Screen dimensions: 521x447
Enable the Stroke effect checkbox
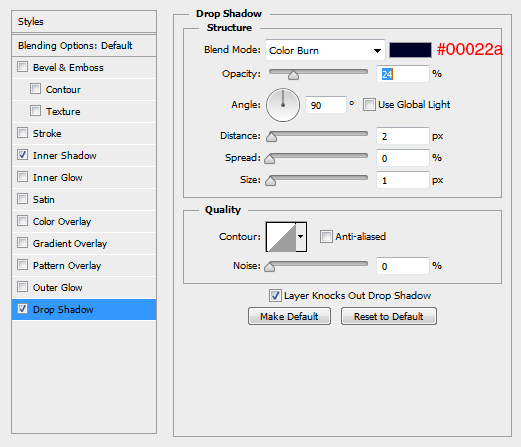point(22,133)
